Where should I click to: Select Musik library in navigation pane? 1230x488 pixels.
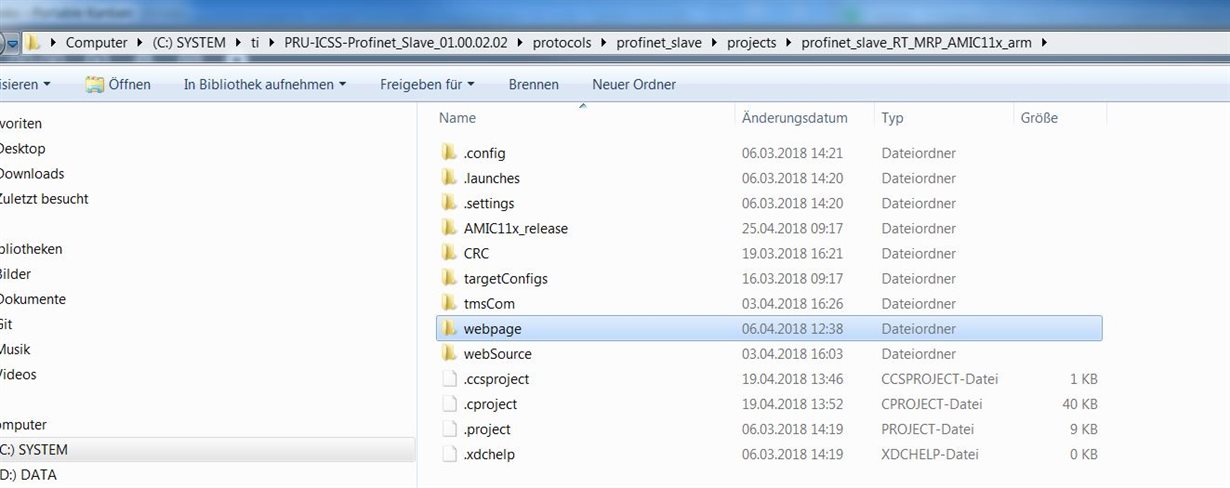16,349
